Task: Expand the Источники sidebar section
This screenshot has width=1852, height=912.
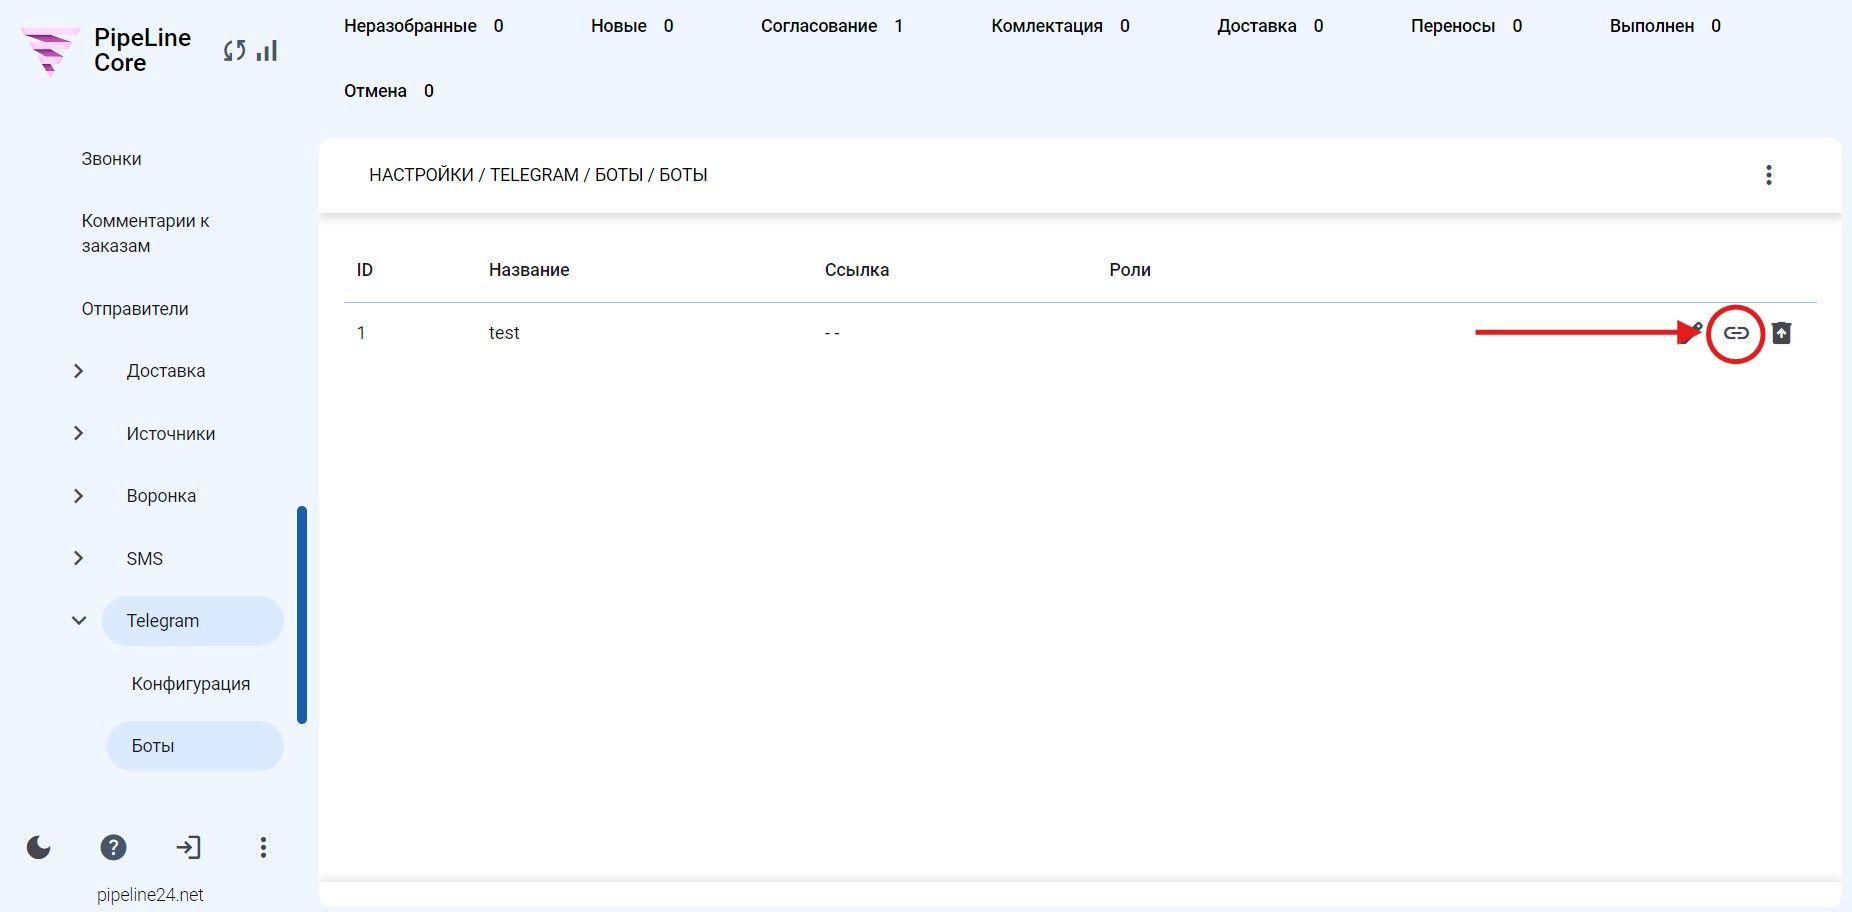Action: 79,433
